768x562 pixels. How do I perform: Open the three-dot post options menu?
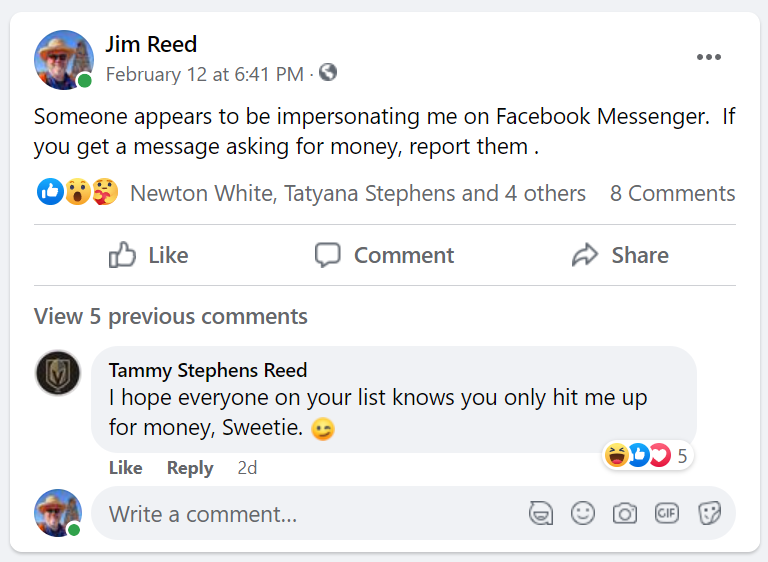708,57
